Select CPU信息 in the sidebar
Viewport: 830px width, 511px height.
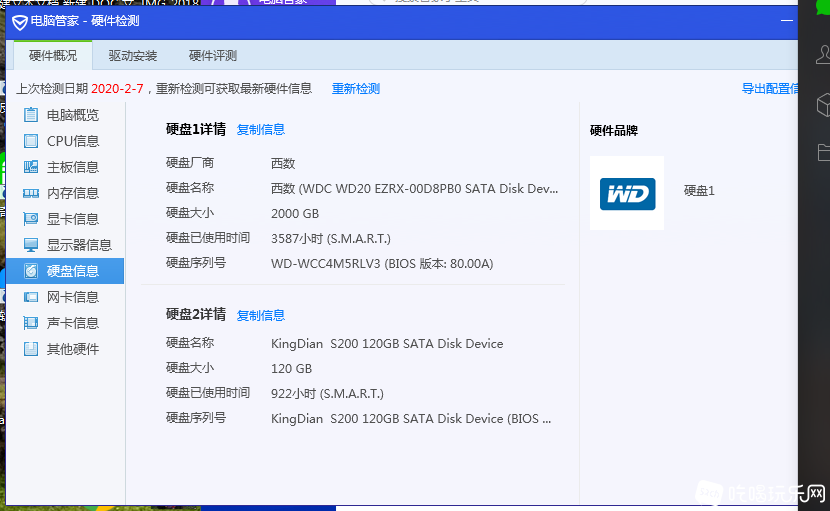(x=65, y=141)
